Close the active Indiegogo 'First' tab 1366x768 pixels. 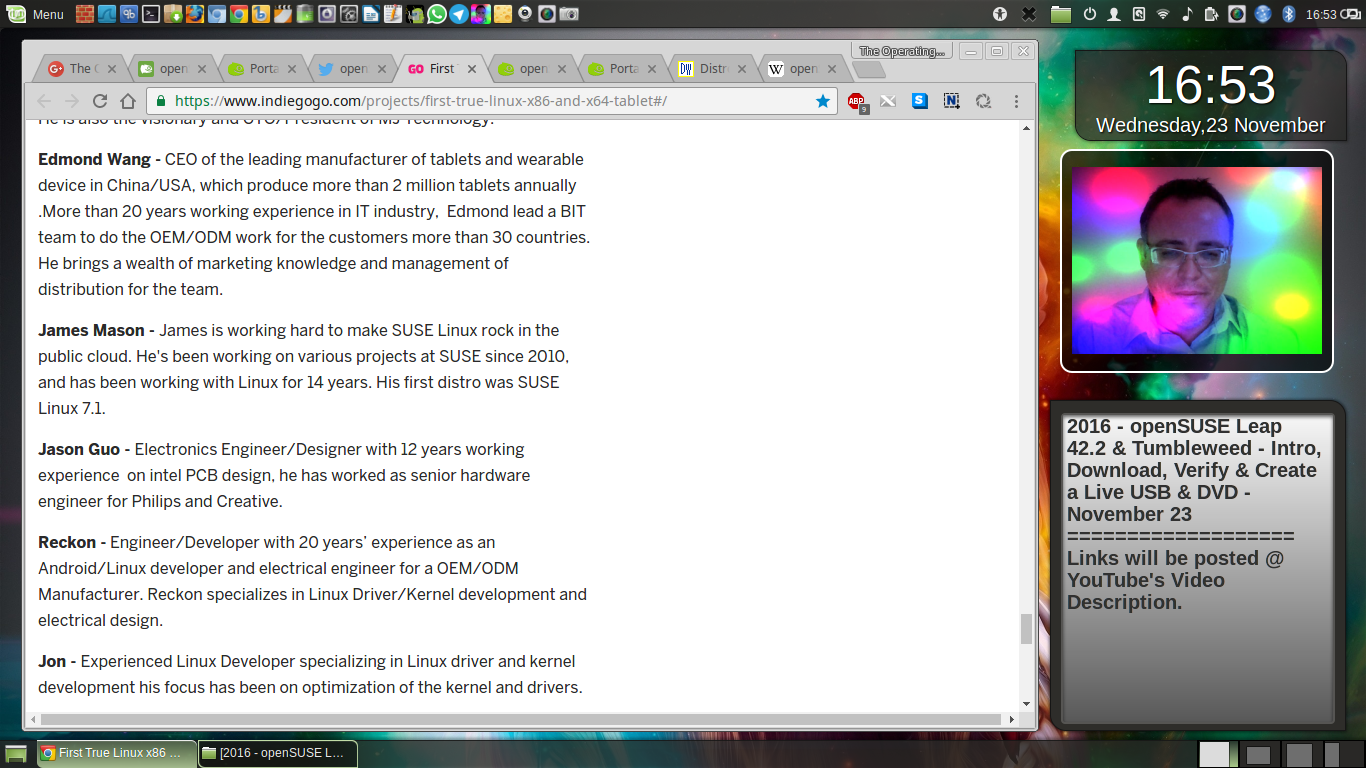(x=473, y=69)
